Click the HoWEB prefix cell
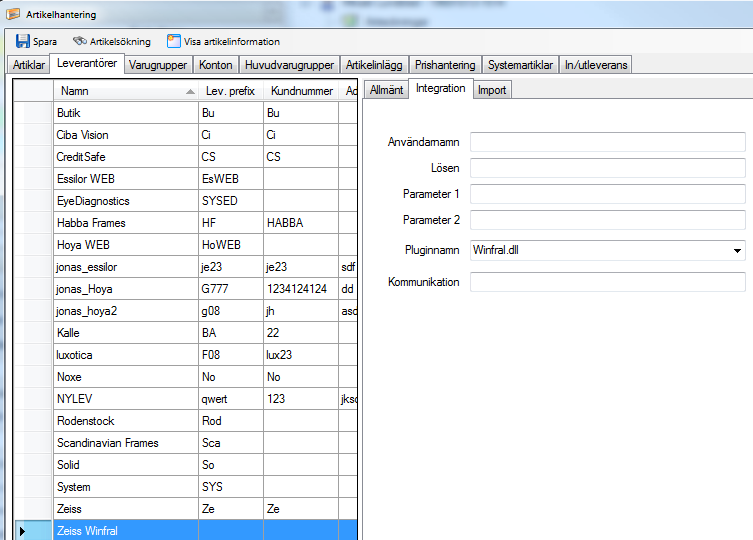This screenshot has height=540, width=753. 231,245
